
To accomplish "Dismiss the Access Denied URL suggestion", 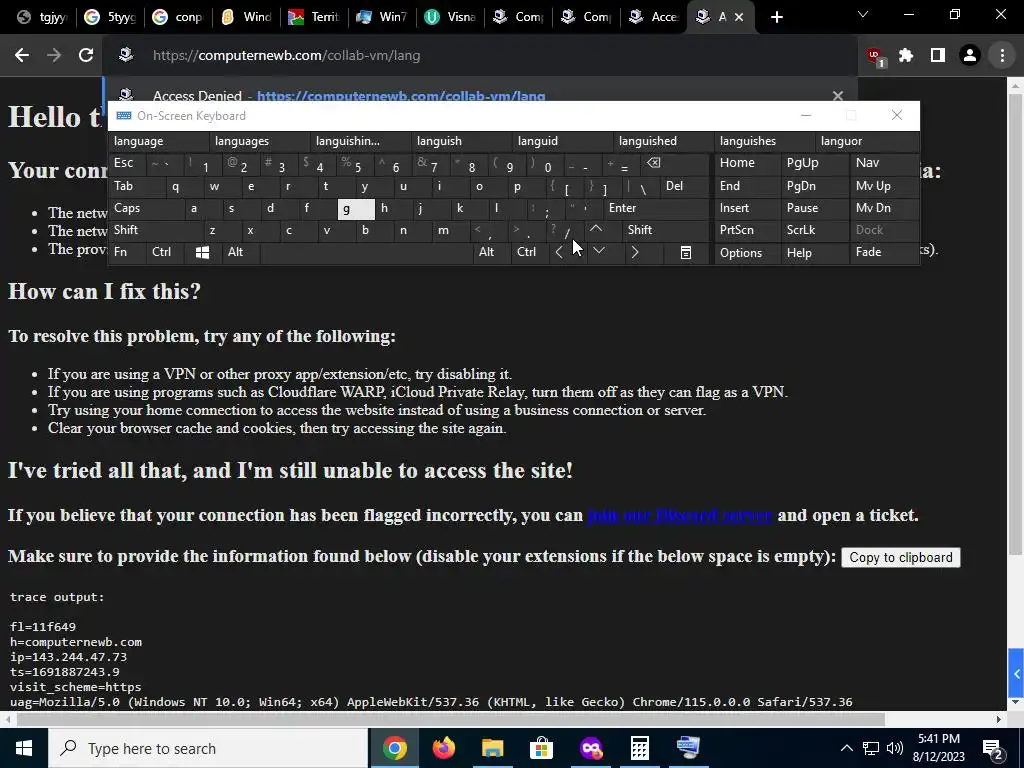I will coord(838,96).
